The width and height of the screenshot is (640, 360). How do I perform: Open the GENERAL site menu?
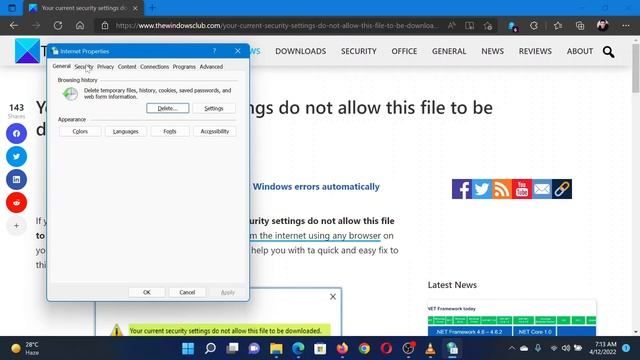(449, 51)
